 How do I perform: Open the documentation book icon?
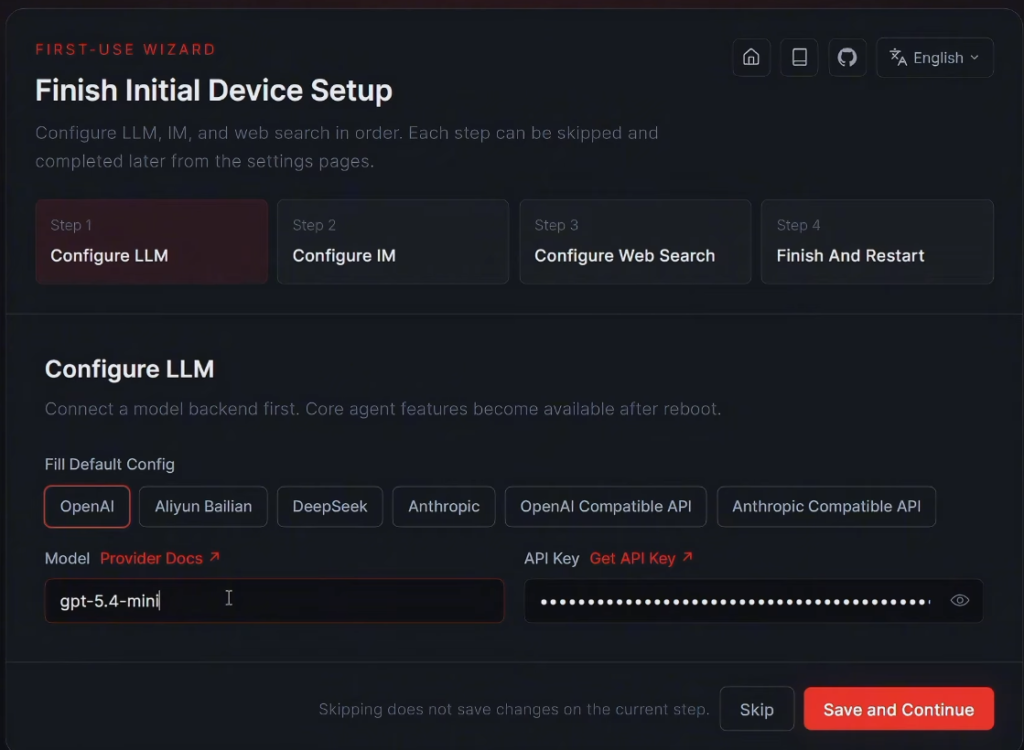(x=799, y=57)
